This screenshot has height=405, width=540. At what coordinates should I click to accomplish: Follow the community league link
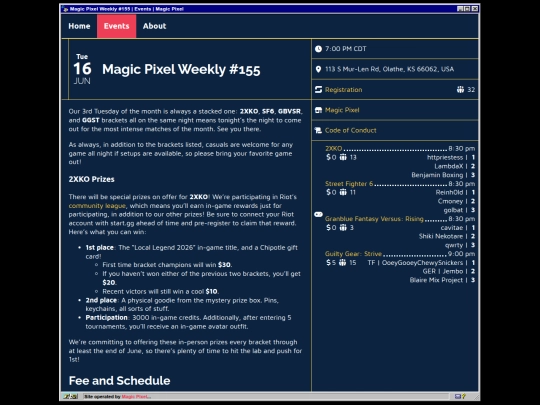click(97, 206)
